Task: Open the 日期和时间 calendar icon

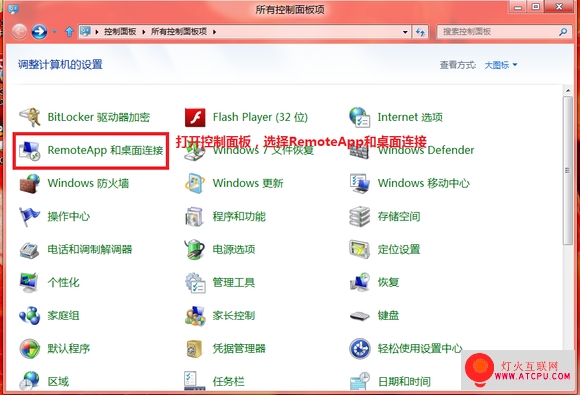Action: pyautogui.click(x=360, y=381)
